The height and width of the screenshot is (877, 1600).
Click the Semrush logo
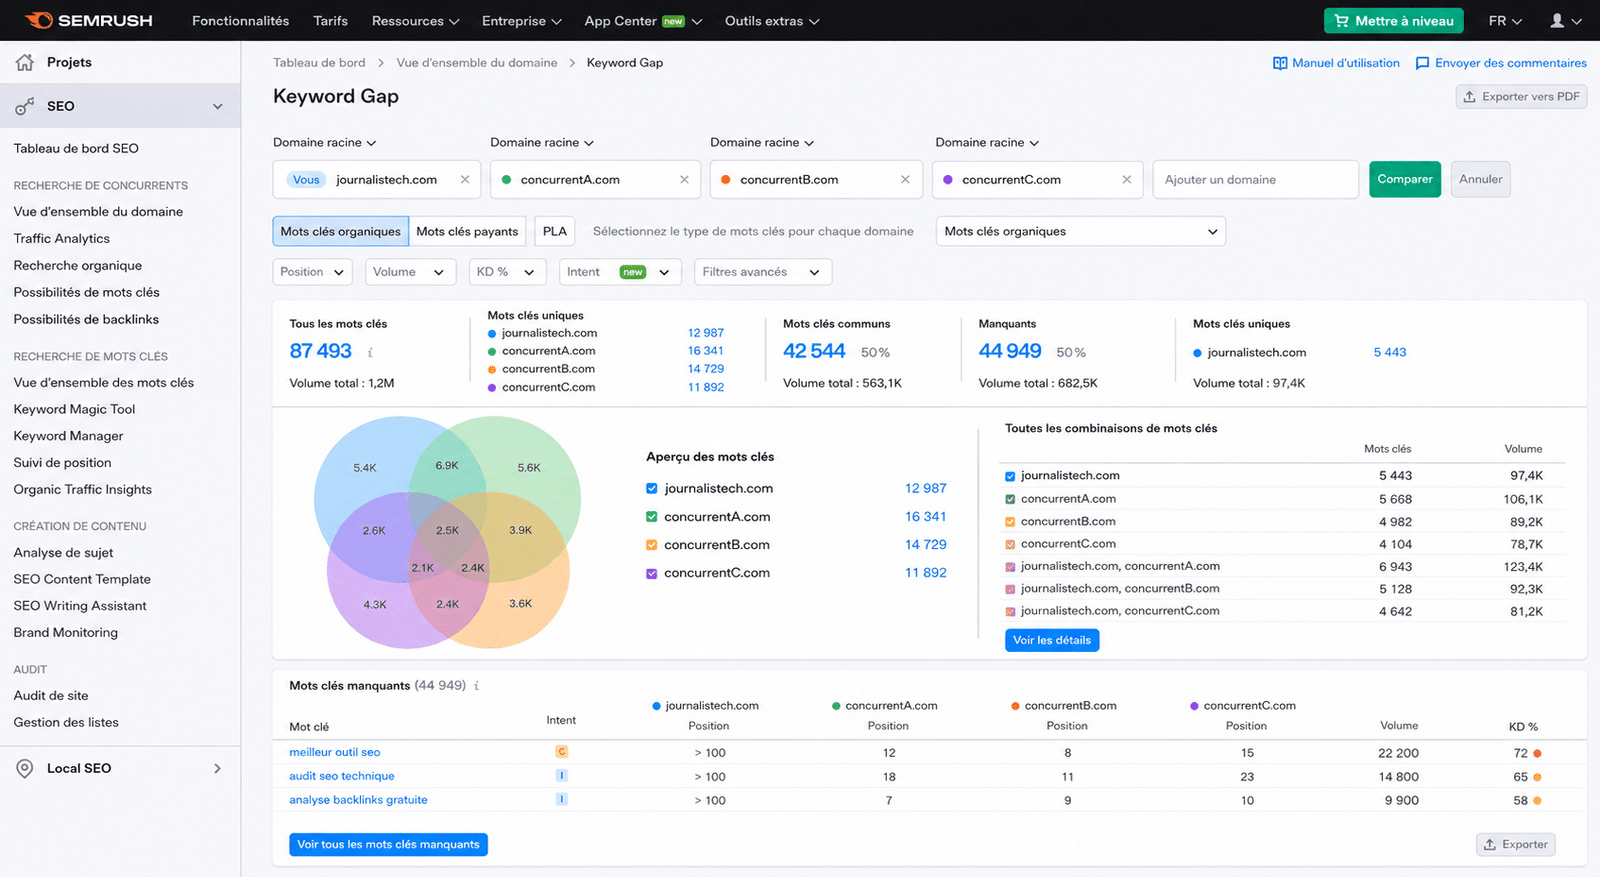[88, 20]
